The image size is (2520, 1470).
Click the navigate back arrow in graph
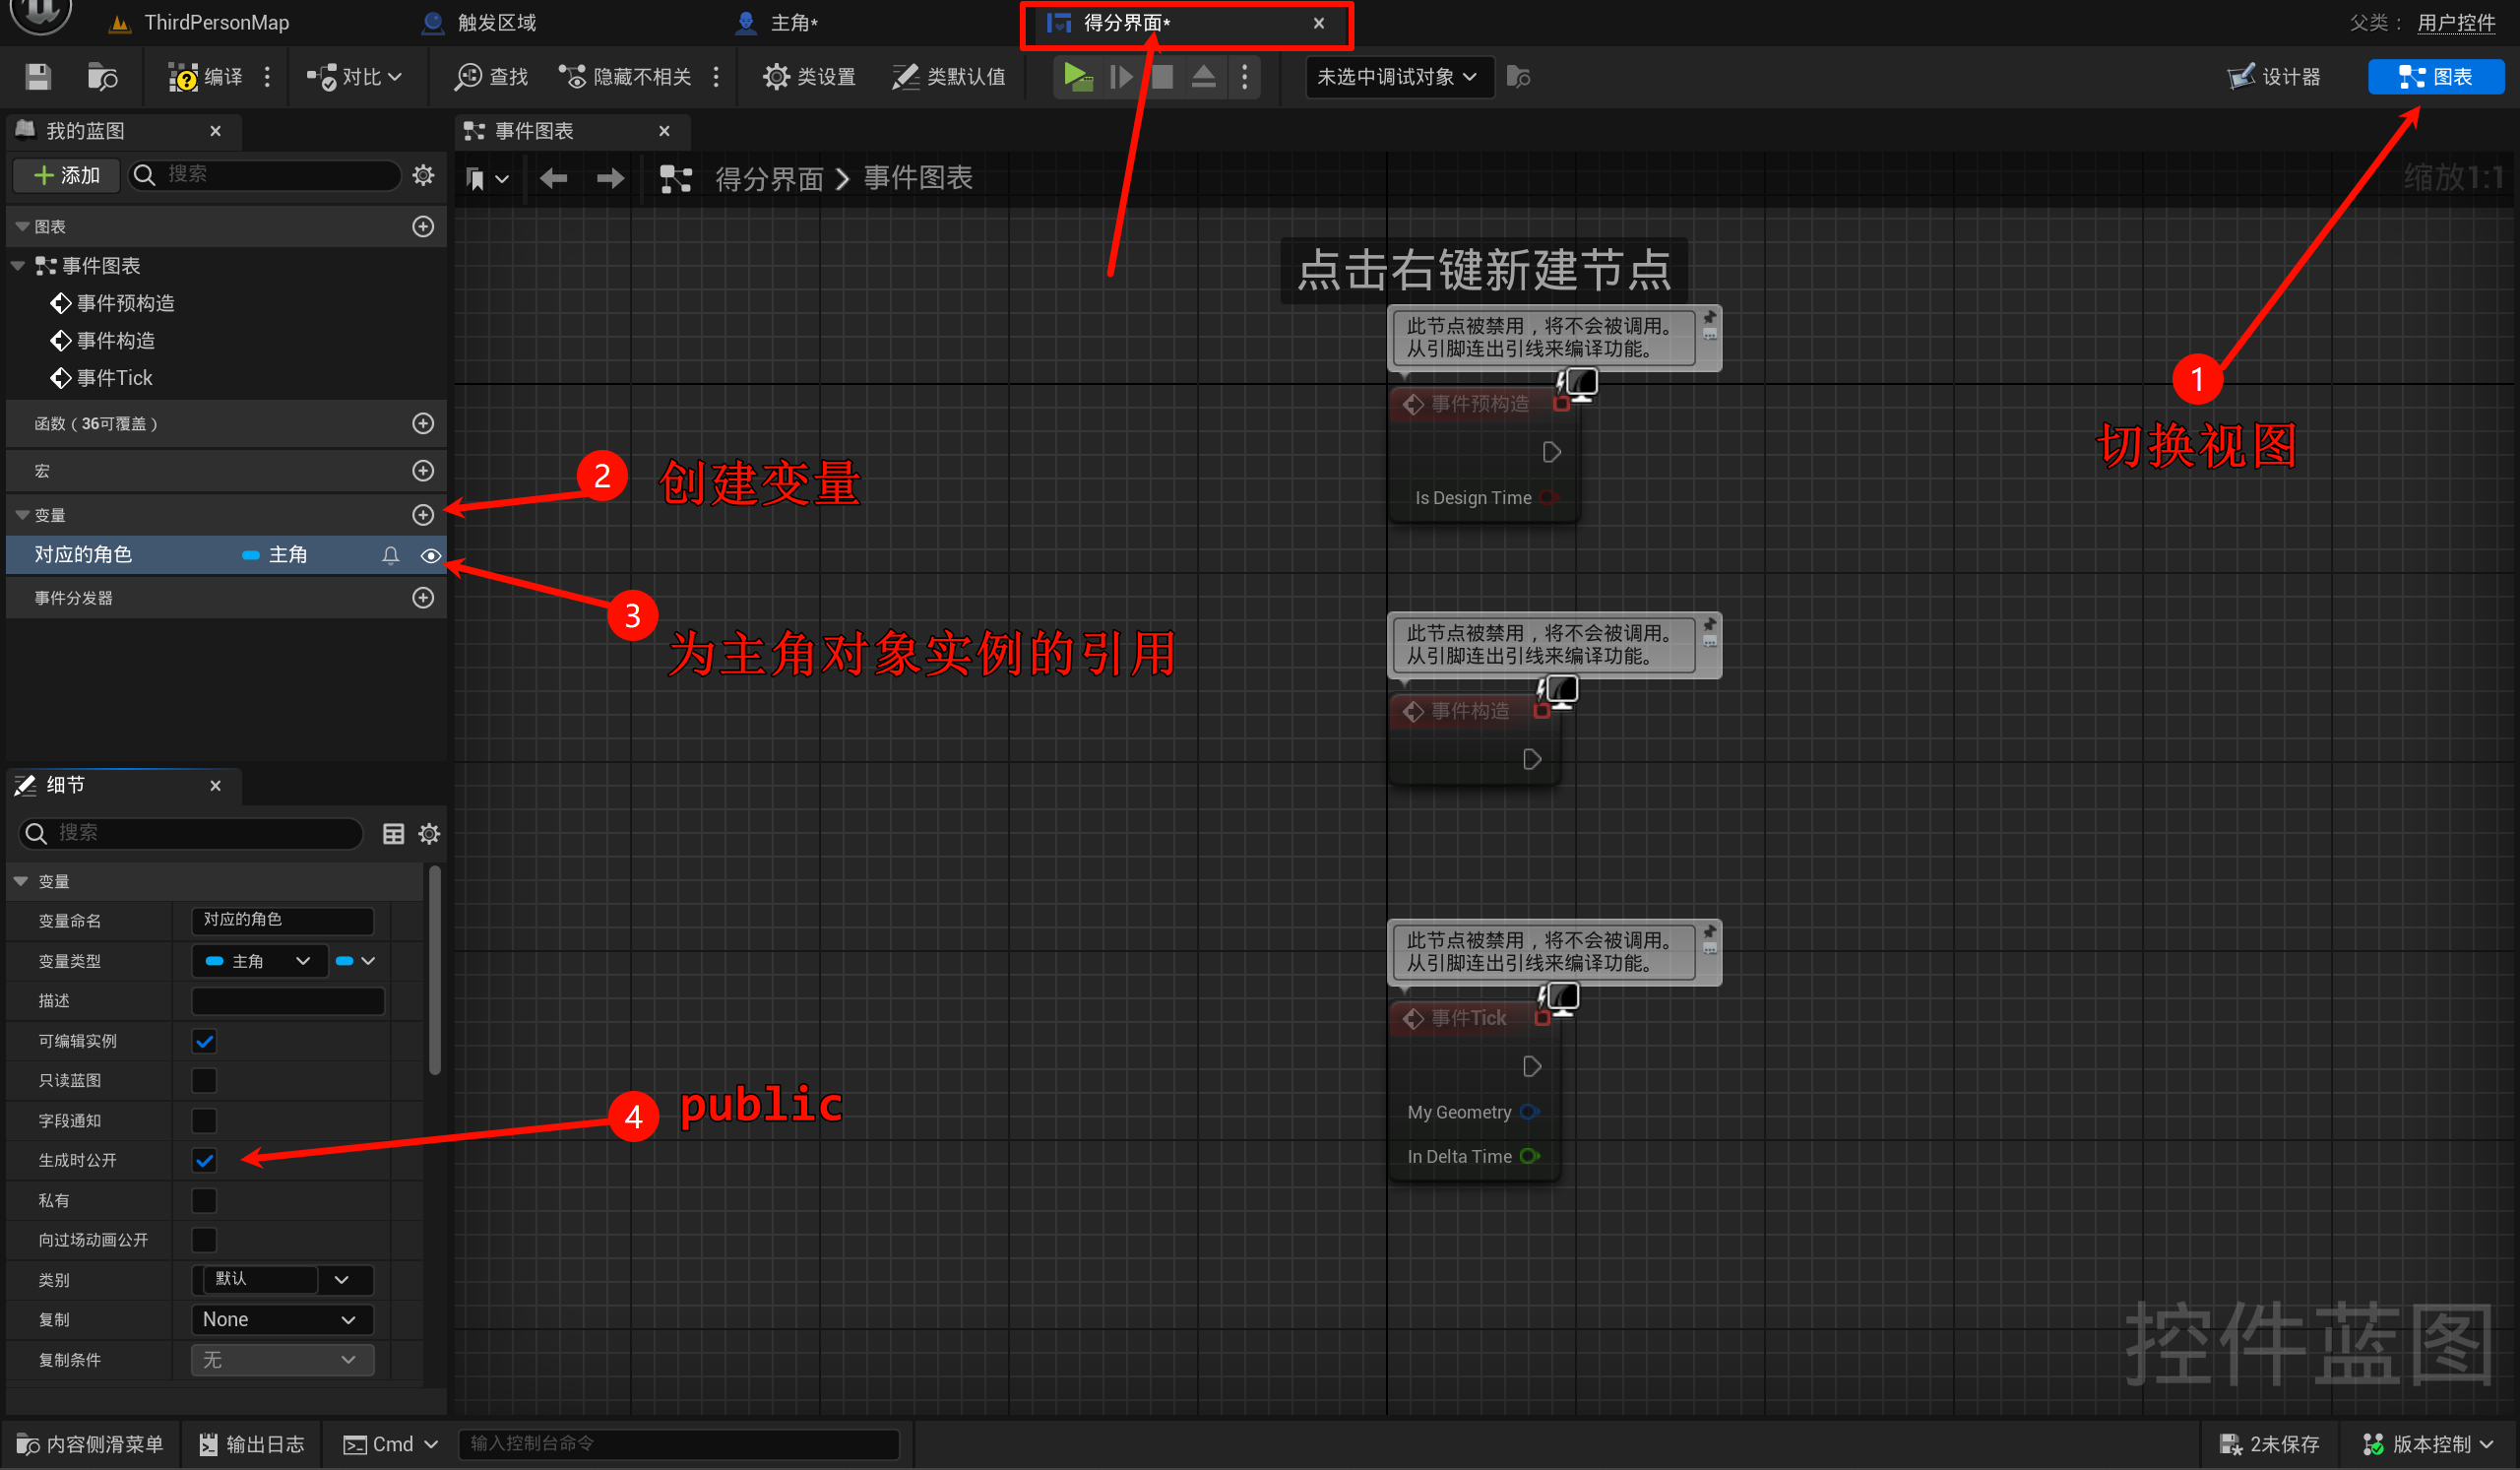[x=553, y=179]
